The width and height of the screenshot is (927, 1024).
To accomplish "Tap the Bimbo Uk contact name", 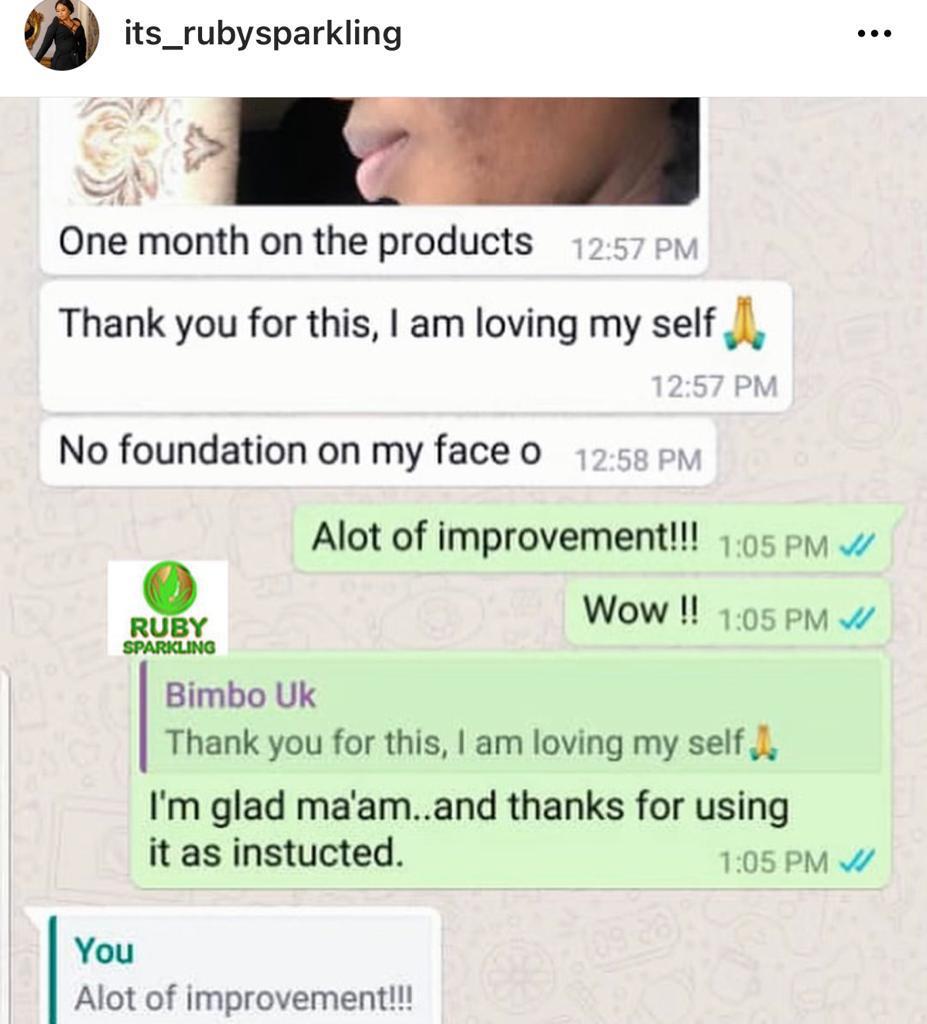I will [x=240, y=695].
